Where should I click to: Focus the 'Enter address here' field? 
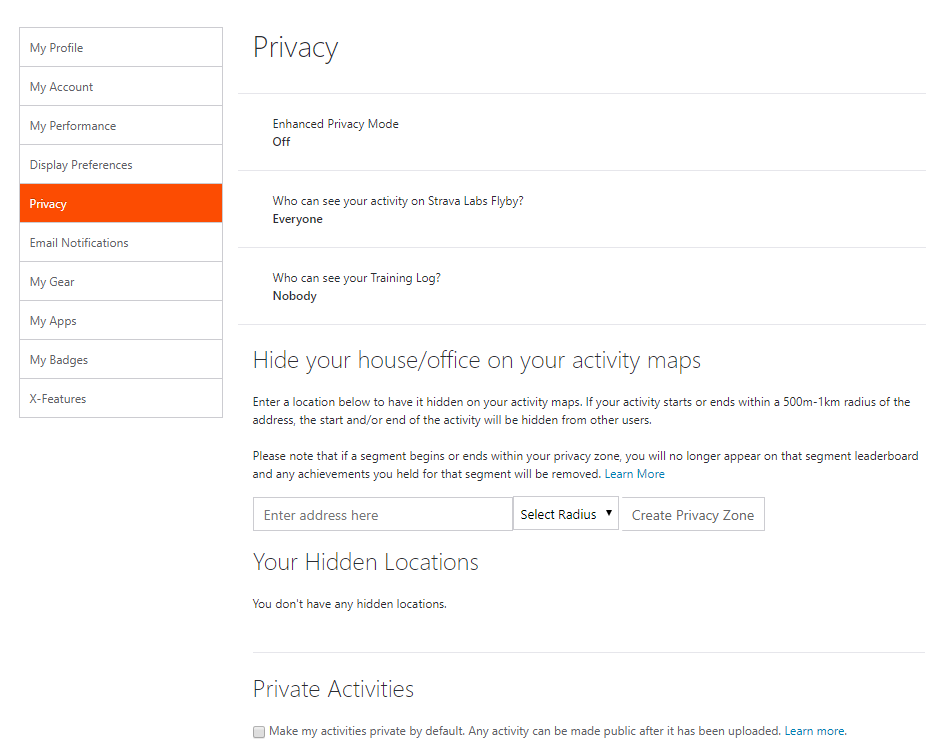coord(383,514)
